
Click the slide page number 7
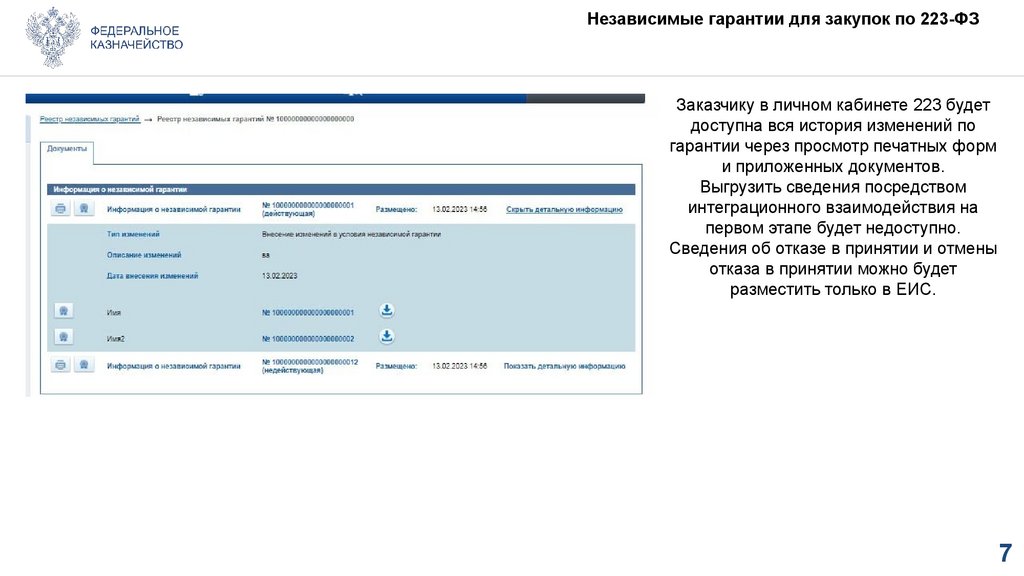click(1006, 551)
